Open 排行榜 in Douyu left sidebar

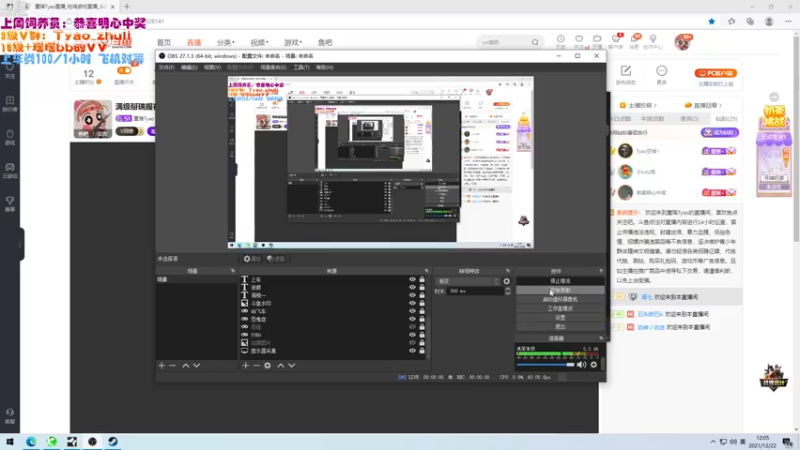10,104
